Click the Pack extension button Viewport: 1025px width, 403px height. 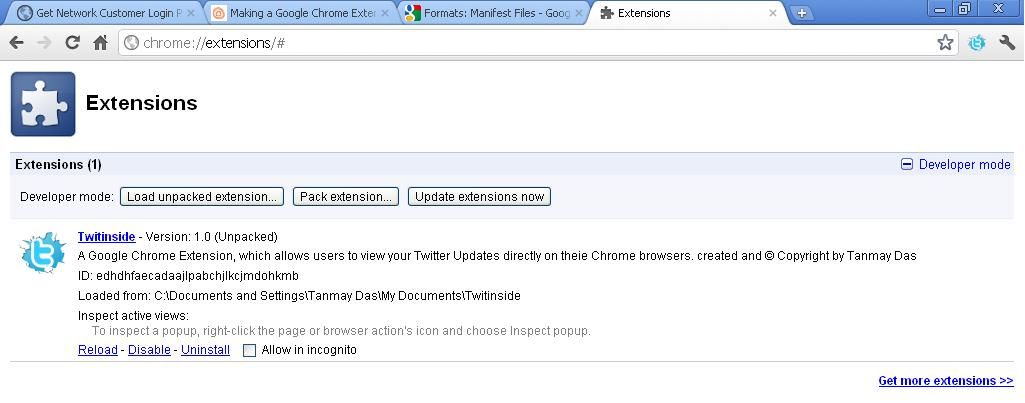coord(346,197)
